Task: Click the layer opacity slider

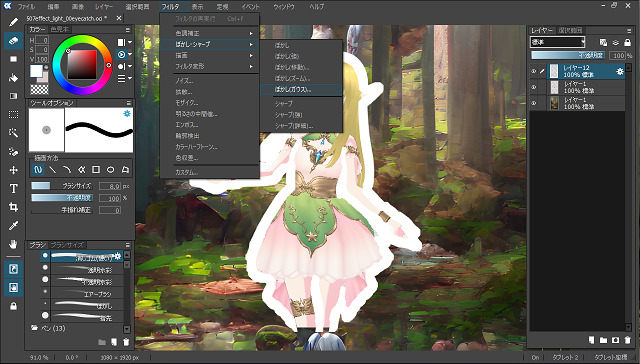Action: tap(568, 55)
